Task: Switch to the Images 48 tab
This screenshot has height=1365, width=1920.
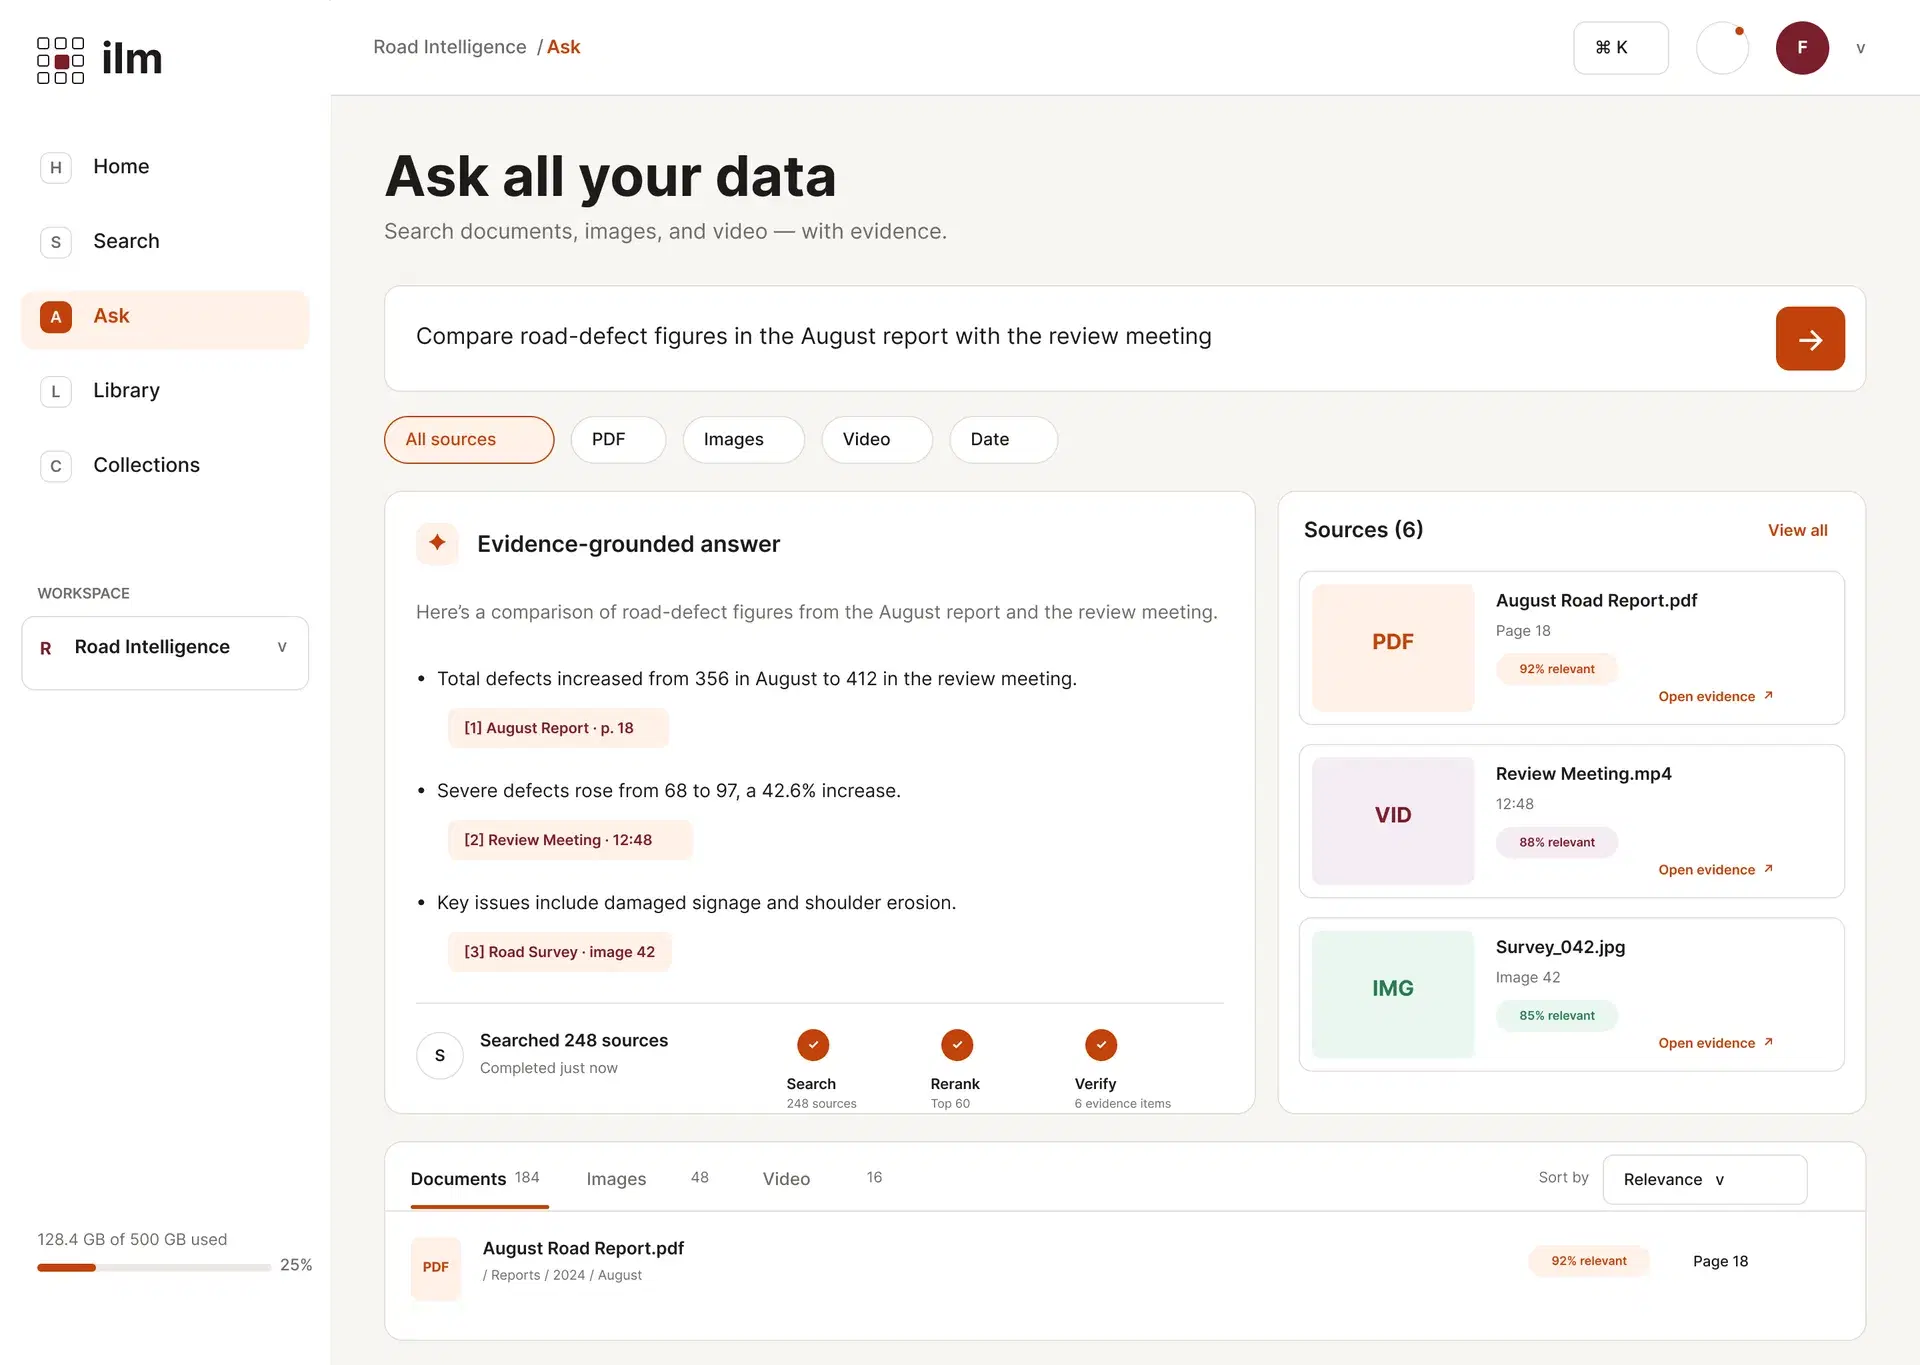Action: click(647, 1180)
